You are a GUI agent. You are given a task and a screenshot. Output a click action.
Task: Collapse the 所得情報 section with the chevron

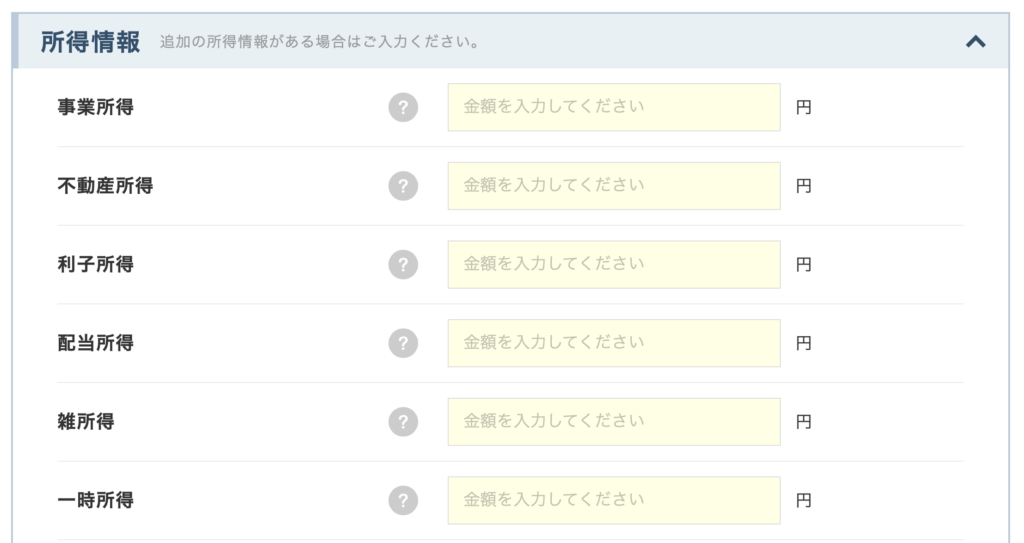click(976, 42)
